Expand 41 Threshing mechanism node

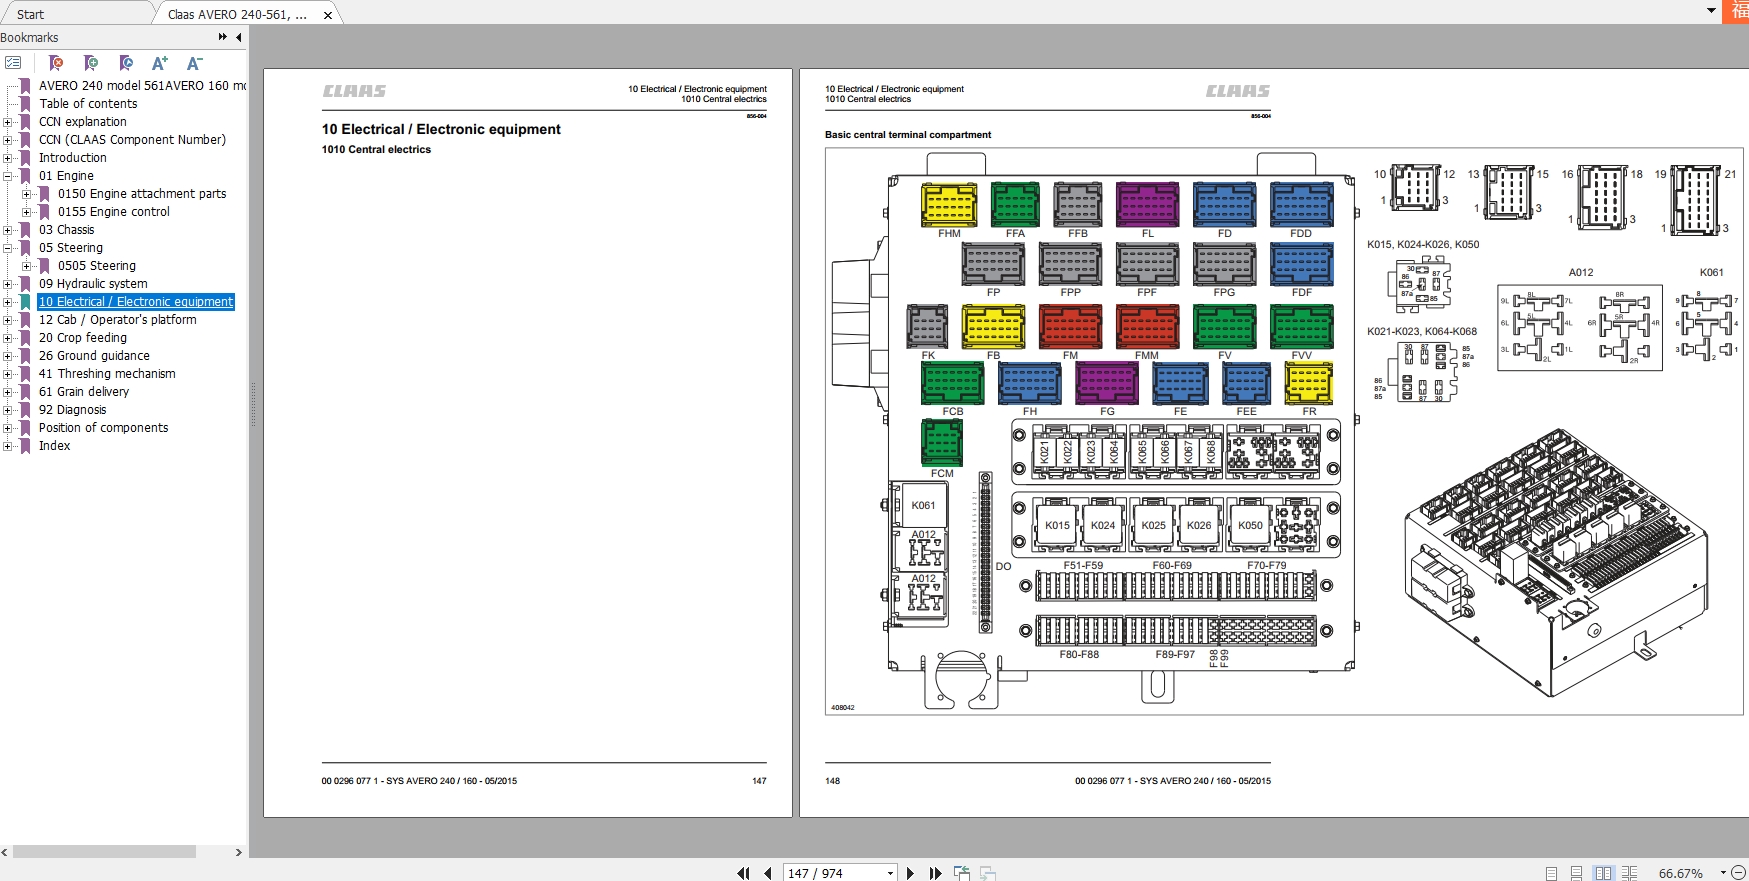pyautogui.click(x=8, y=374)
